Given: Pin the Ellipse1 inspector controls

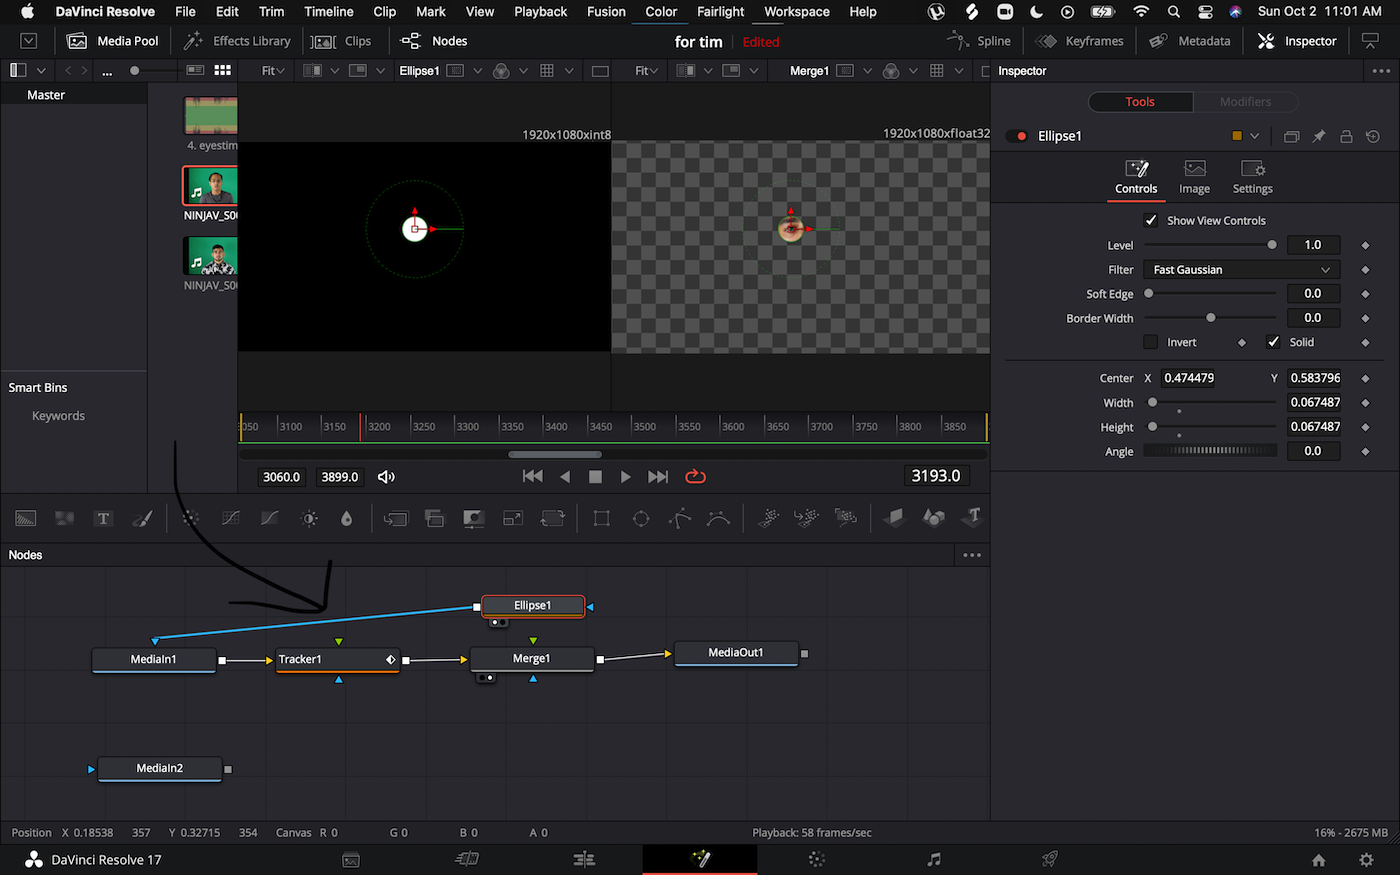Looking at the screenshot, I should click(1319, 136).
